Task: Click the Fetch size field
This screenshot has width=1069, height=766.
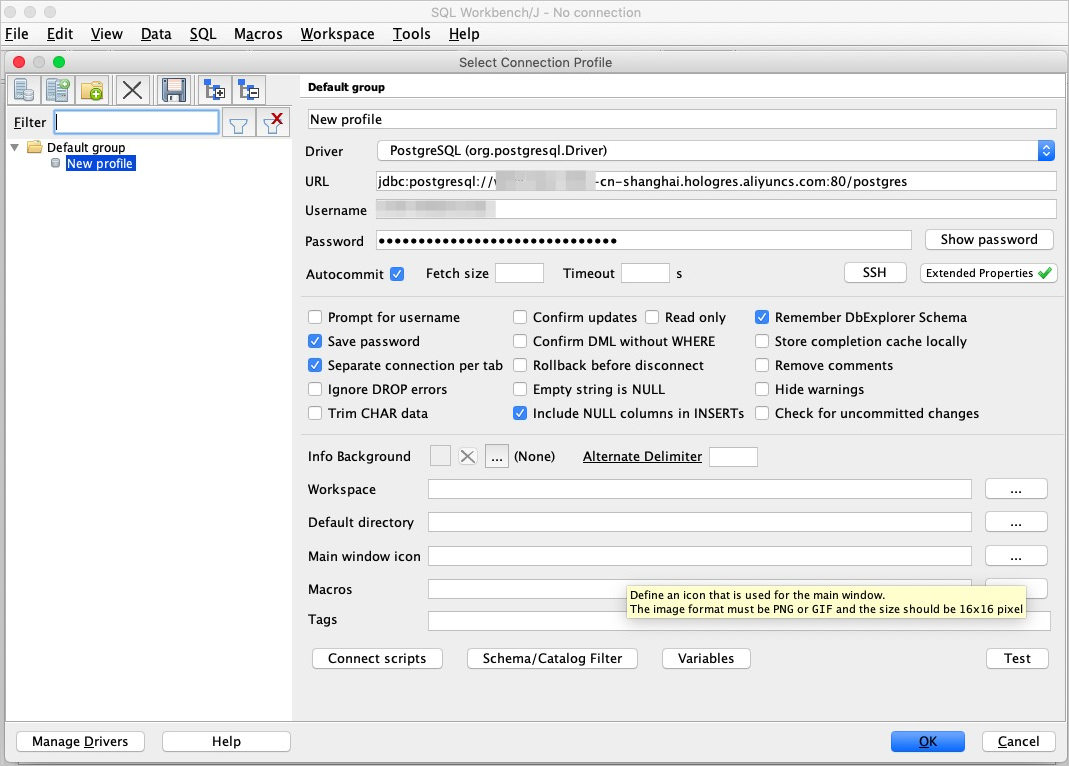Action: (x=520, y=273)
